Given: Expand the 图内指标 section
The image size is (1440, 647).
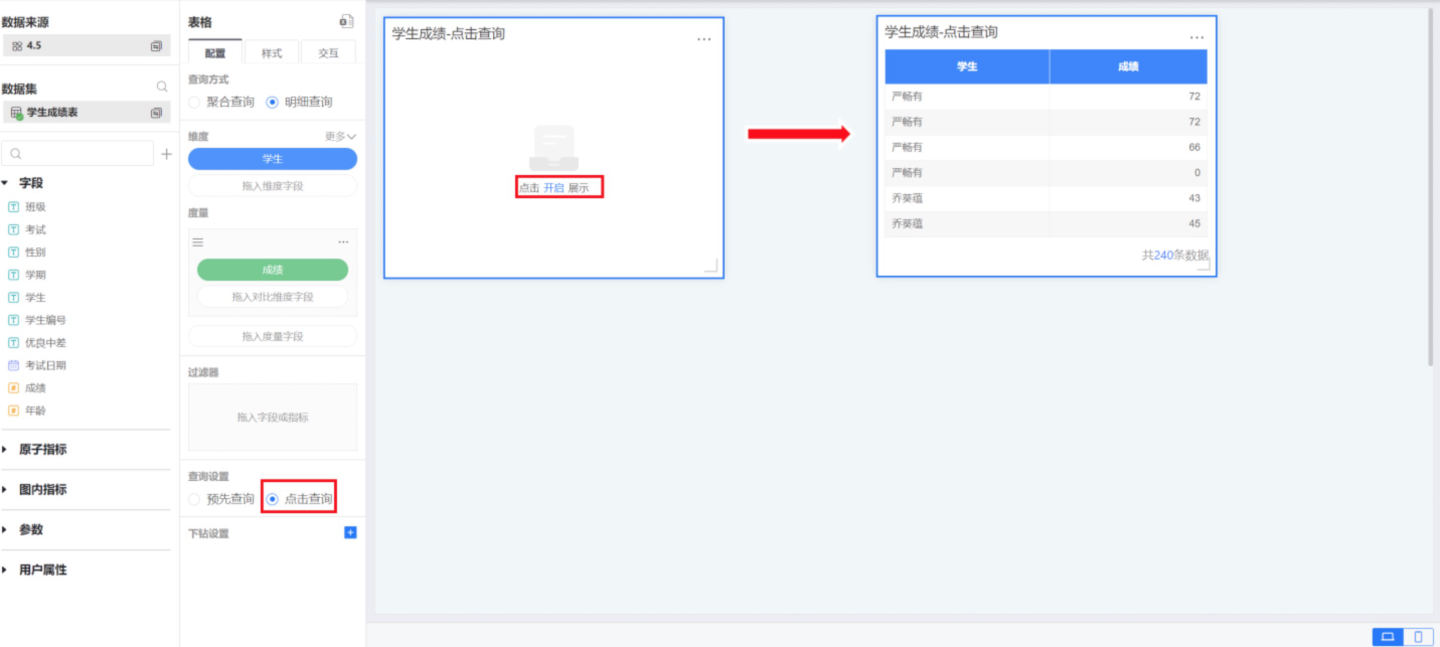Looking at the screenshot, I should pos(5,489).
